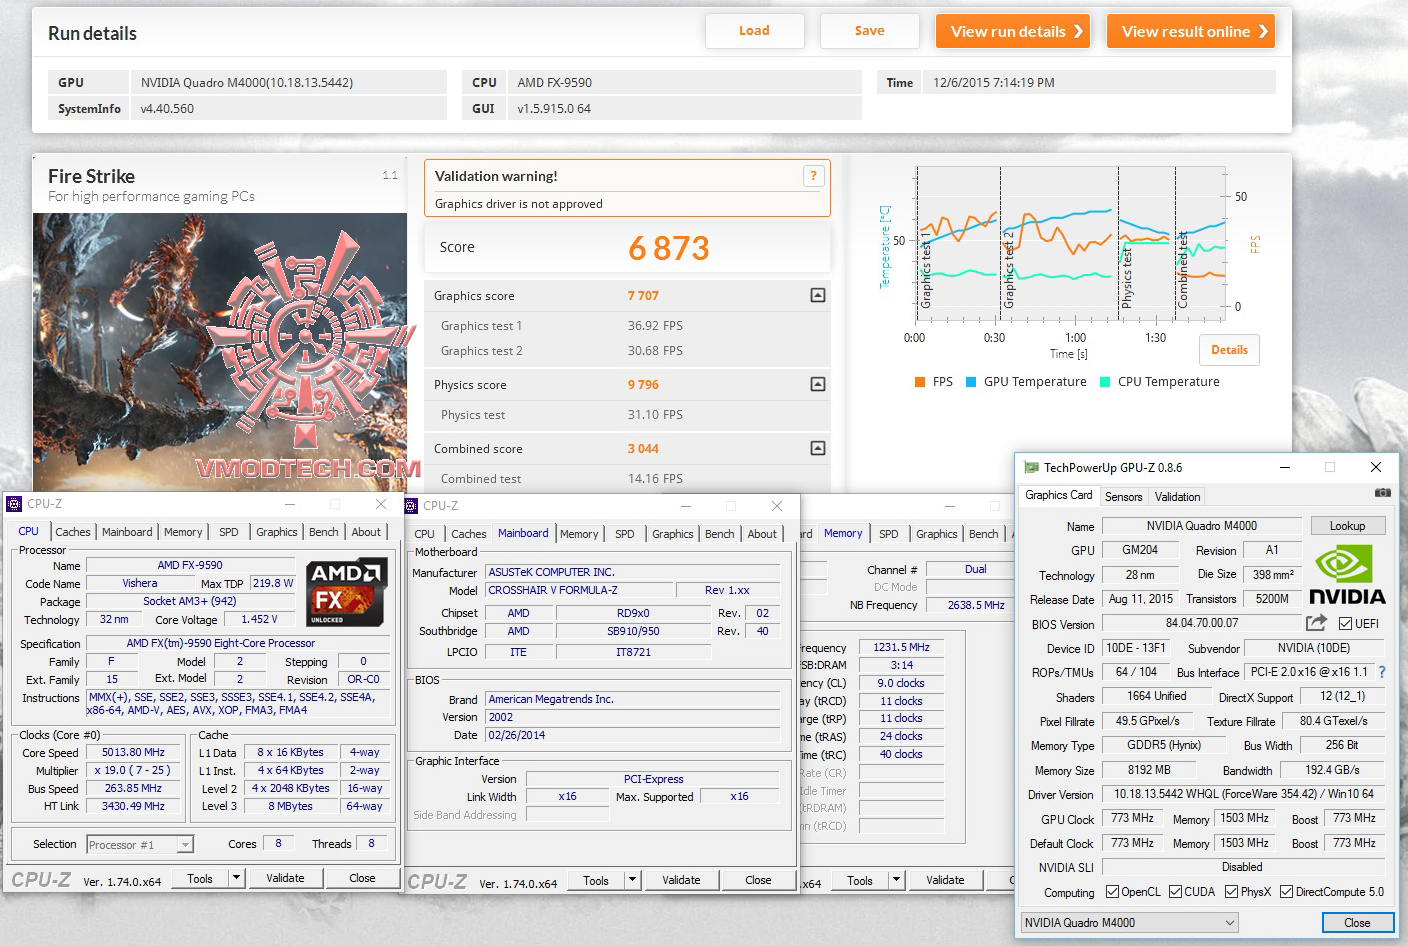Toggle the CUDA checkbox
1408x946 pixels.
click(x=1175, y=892)
